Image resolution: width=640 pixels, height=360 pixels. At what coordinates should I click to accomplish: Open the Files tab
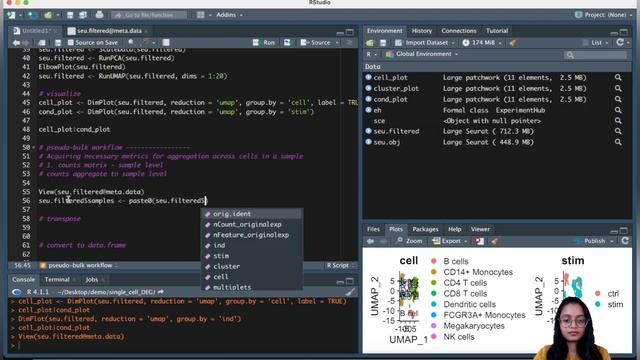pyautogui.click(x=373, y=229)
